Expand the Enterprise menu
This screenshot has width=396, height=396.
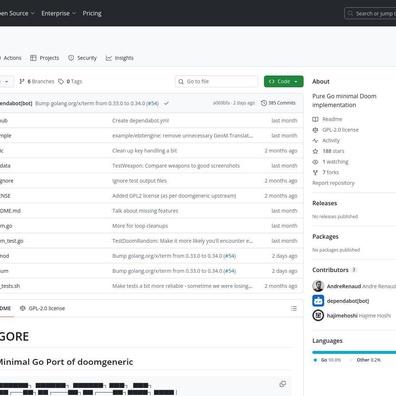click(59, 13)
